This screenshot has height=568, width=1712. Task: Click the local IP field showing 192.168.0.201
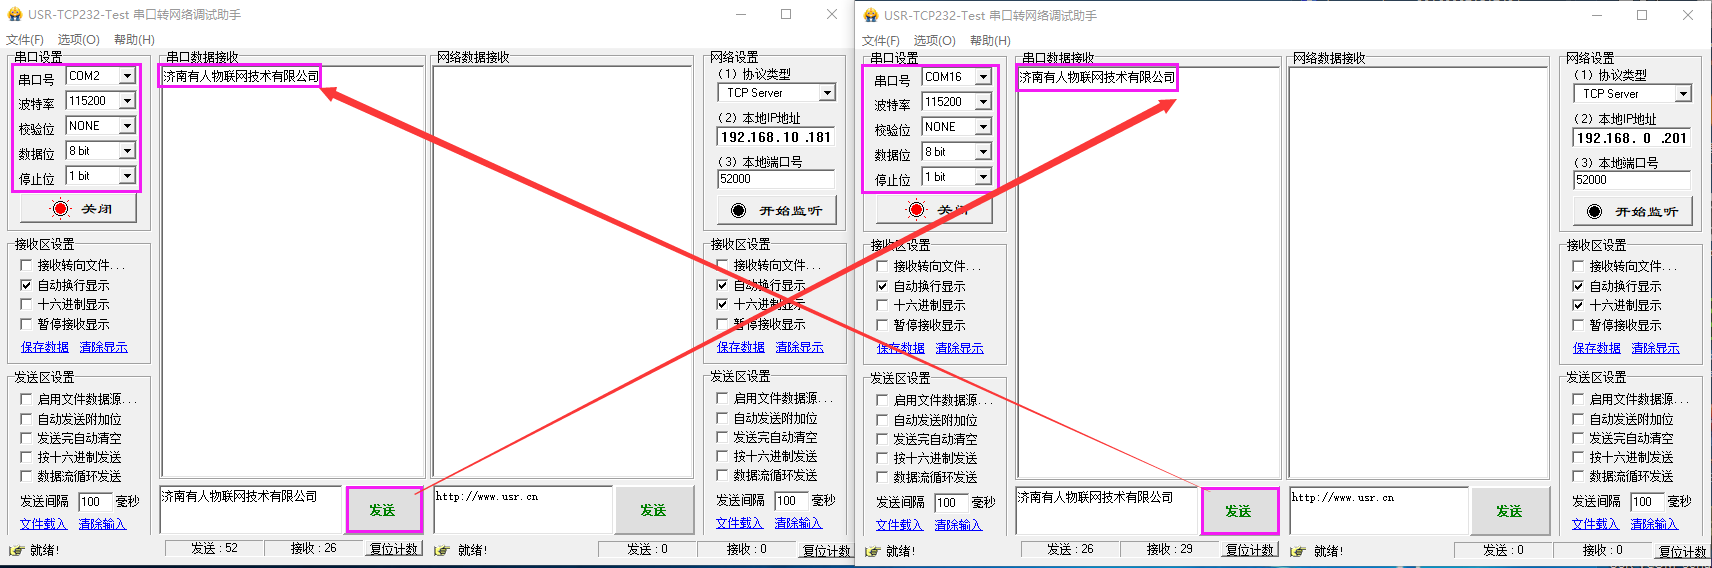coord(1631,138)
